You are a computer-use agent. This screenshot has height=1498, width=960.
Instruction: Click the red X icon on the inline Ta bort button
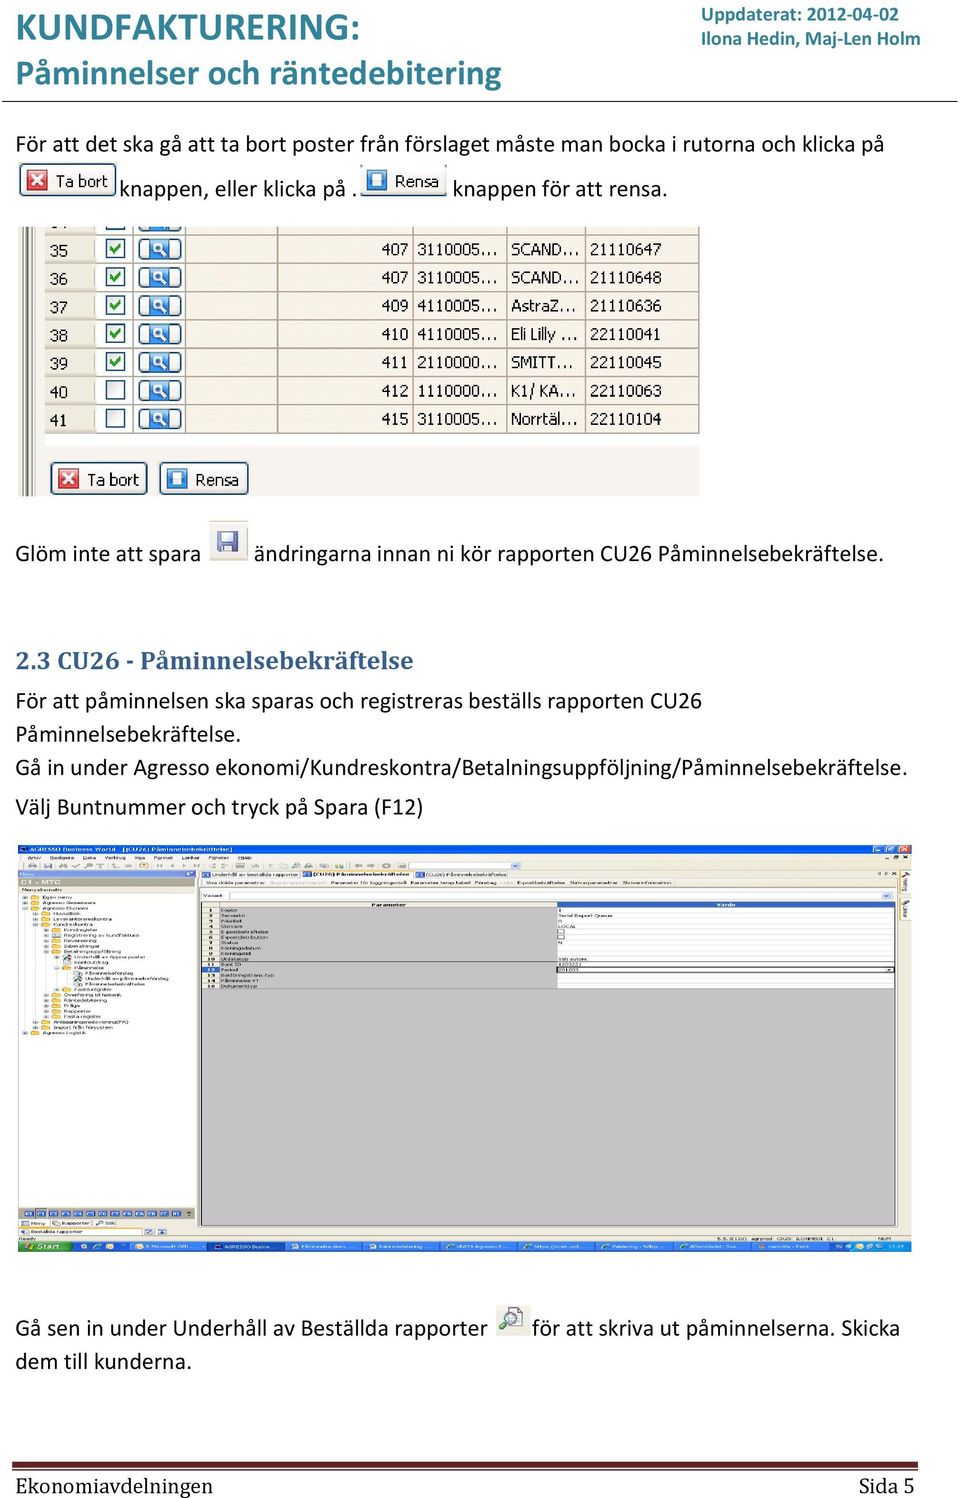tap(37, 180)
